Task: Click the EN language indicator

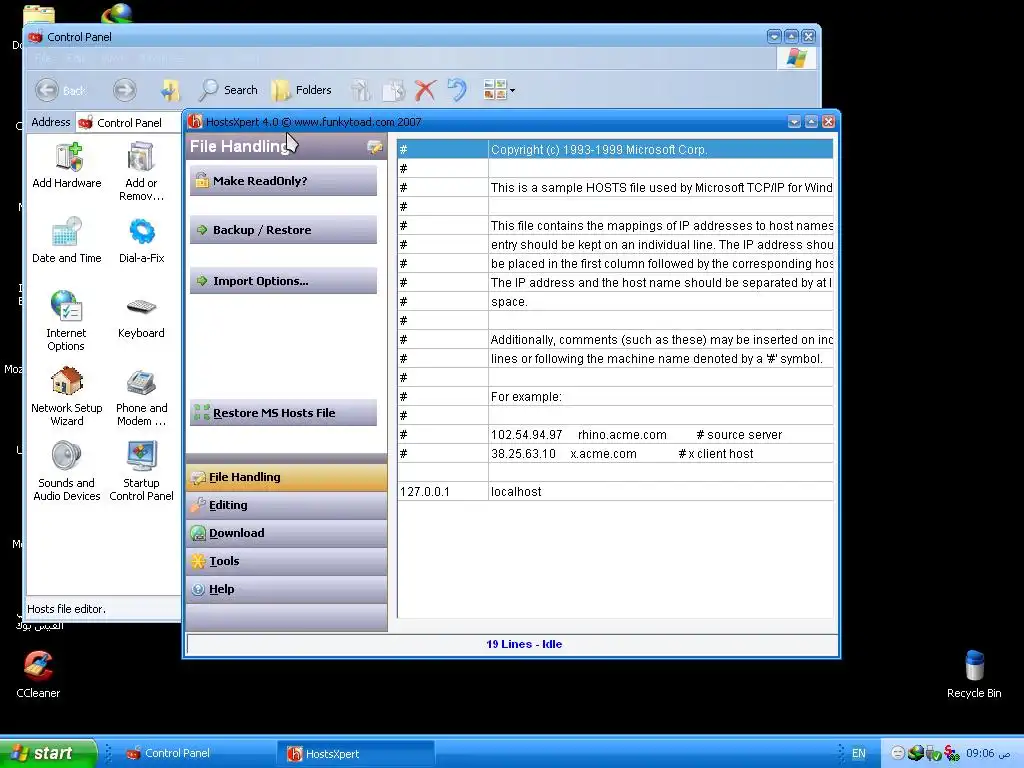Action: (858, 754)
